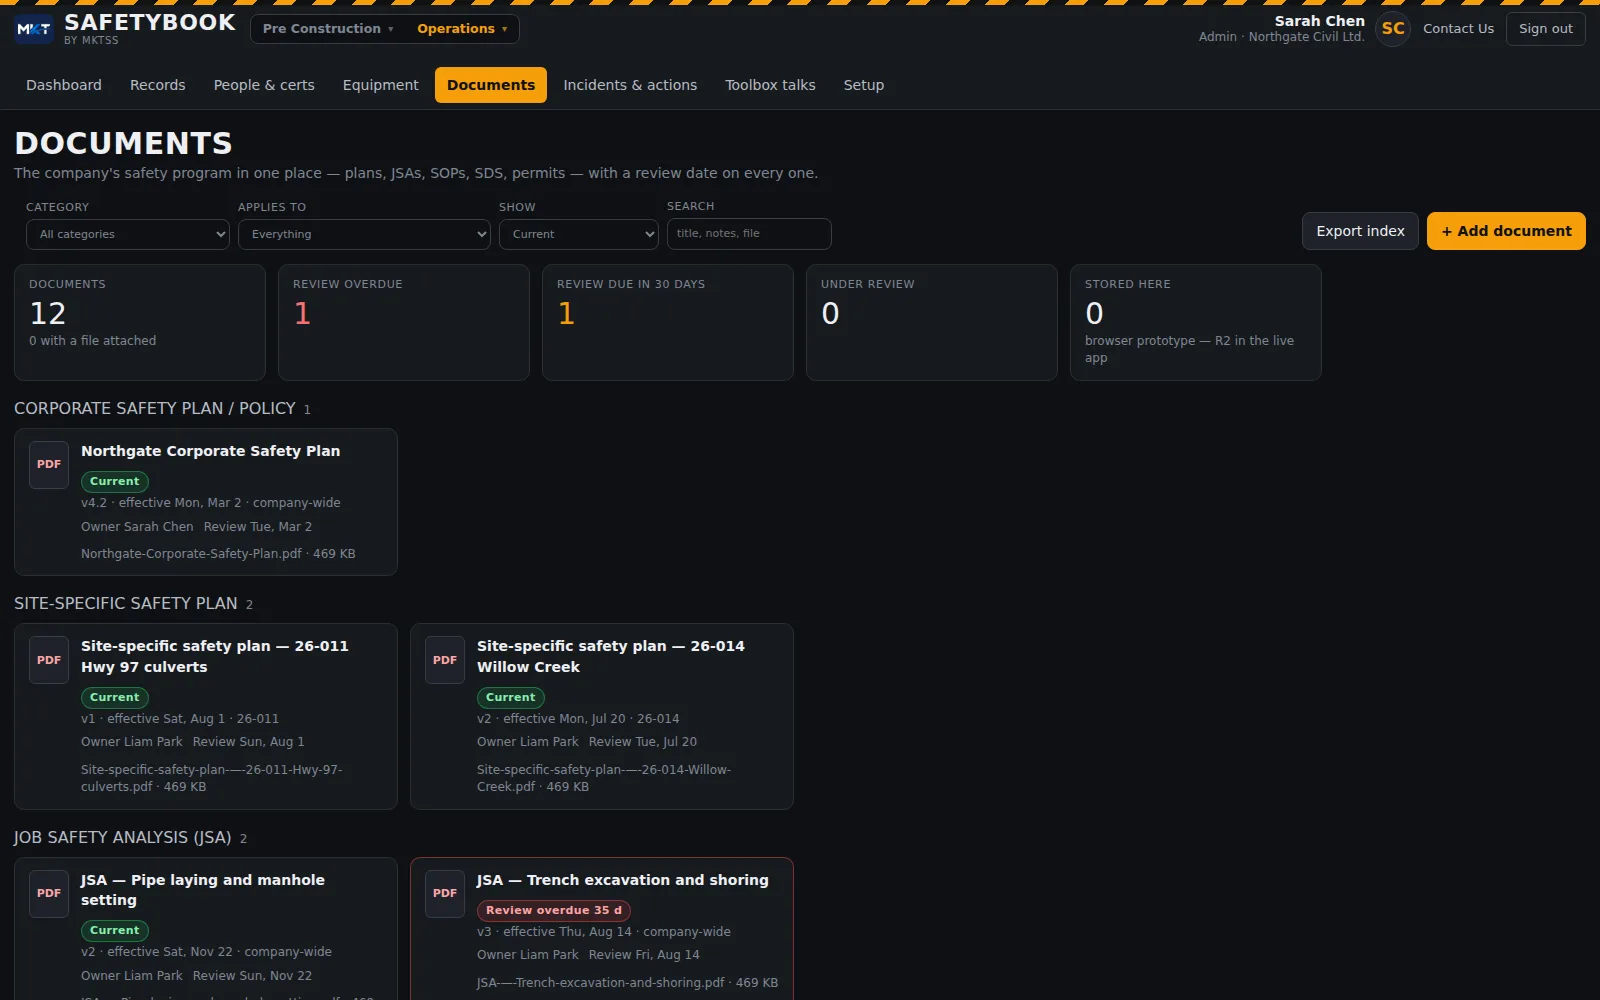Click the MKT Safetybook logo icon
The image size is (1600, 1000).
pos(34,29)
